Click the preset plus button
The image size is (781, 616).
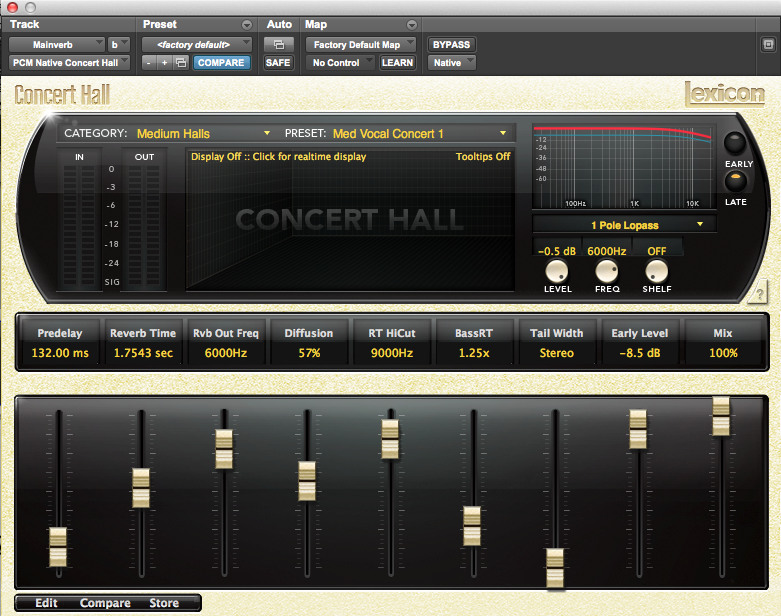point(164,63)
